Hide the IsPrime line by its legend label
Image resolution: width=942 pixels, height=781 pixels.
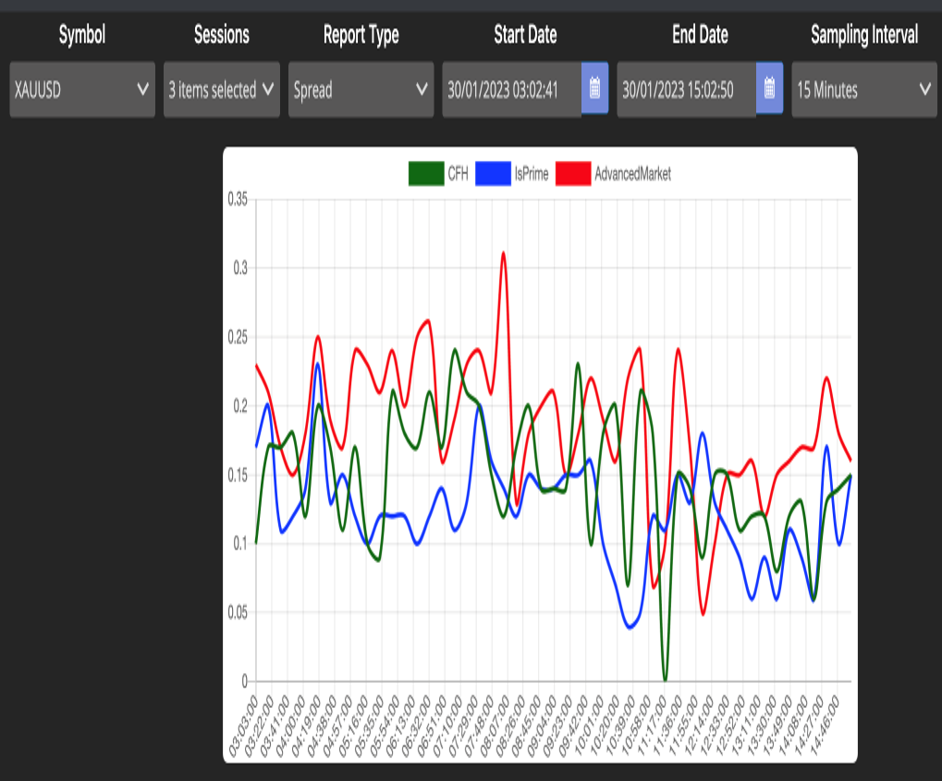(x=531, y=173)
